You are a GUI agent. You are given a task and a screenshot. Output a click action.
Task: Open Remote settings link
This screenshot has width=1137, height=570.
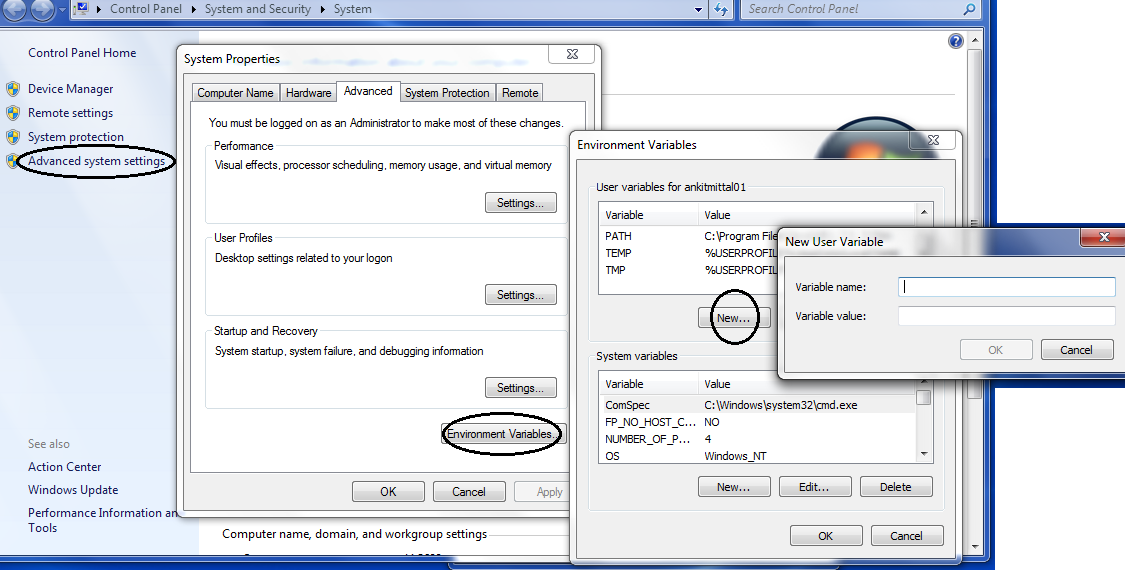(x=70, y=113)
